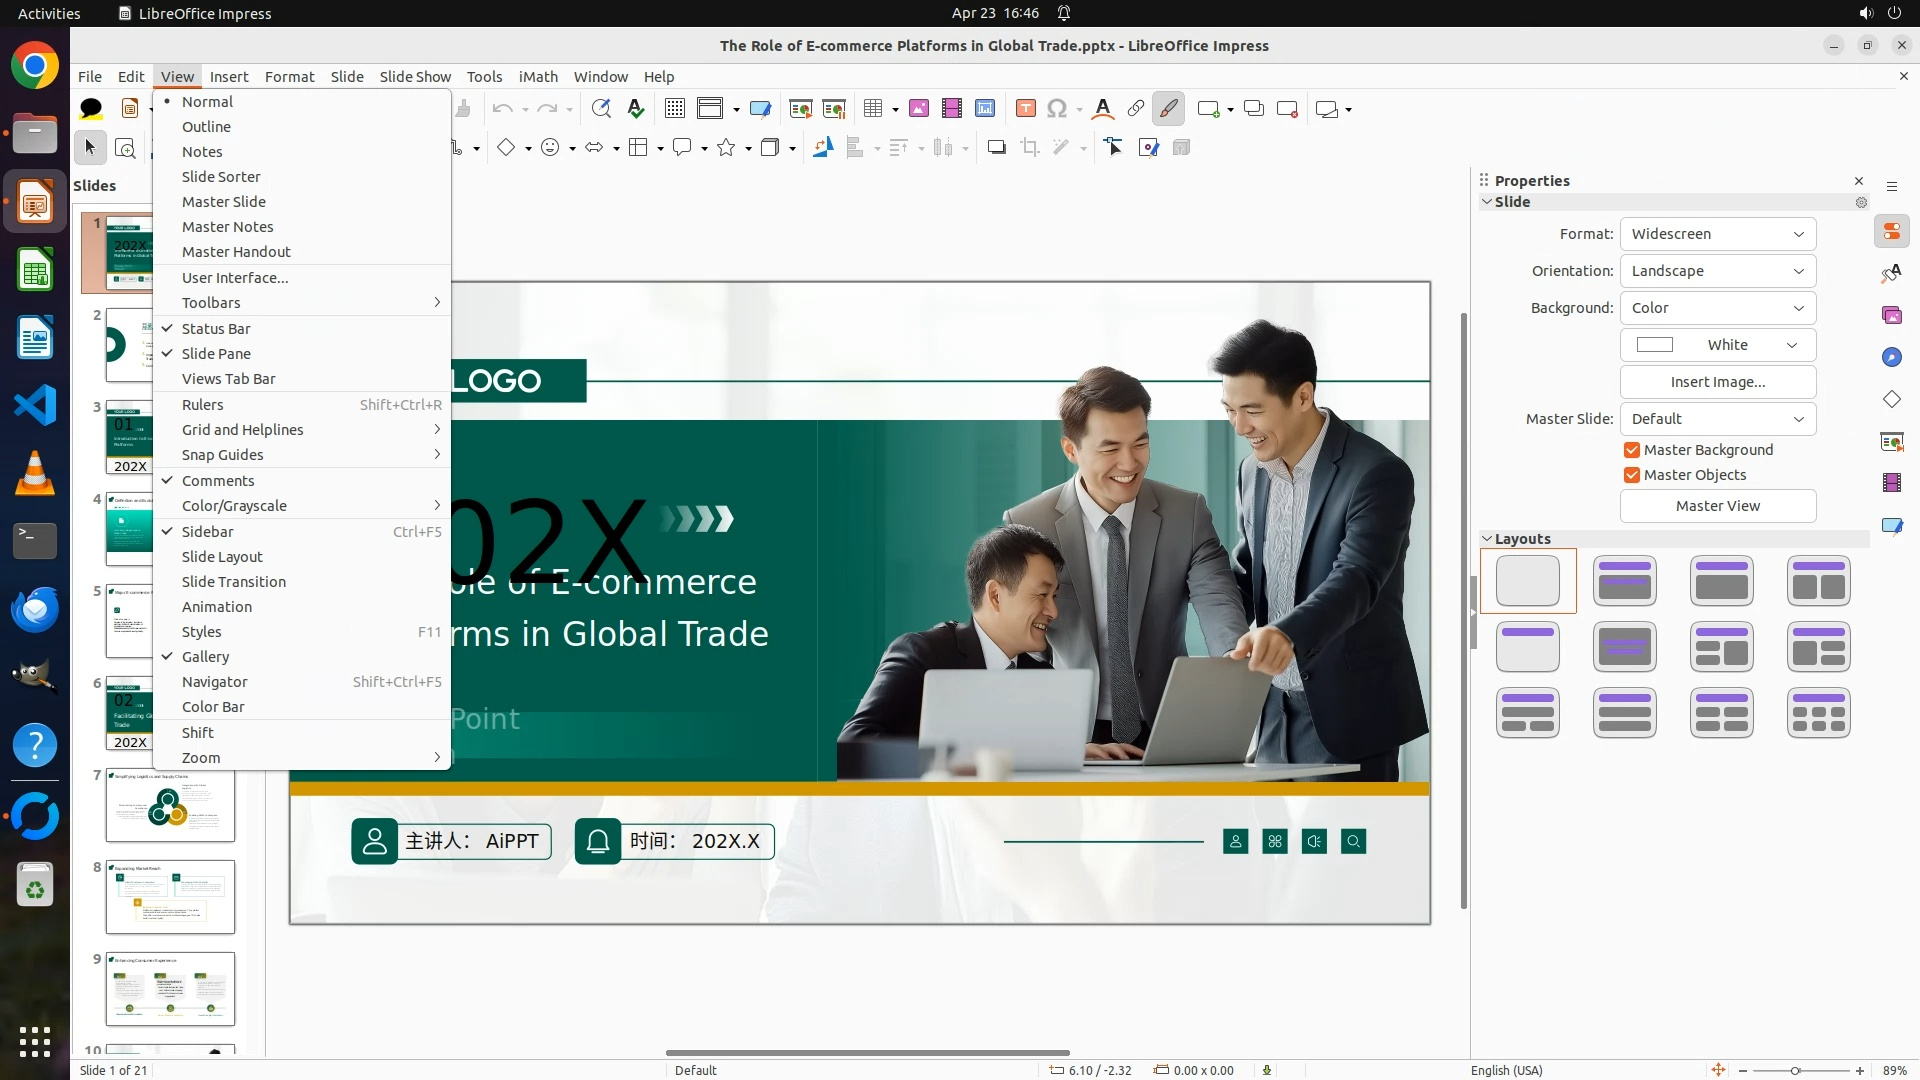Image resolution: width=1920 pixels, height=1080 pixels.
Task: Click the Crop Image tool
Action: click(x=1030, y=148)
